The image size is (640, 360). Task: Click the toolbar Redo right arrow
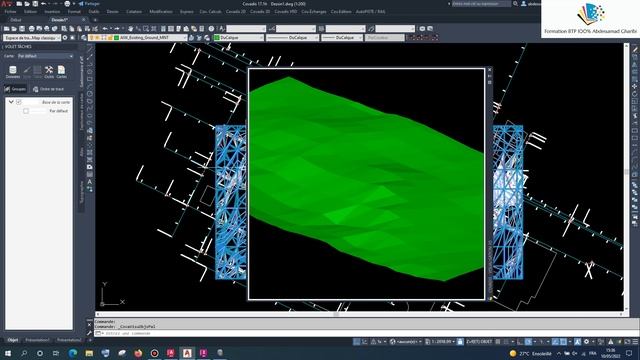pyautogui.click(x=117, y=29)
